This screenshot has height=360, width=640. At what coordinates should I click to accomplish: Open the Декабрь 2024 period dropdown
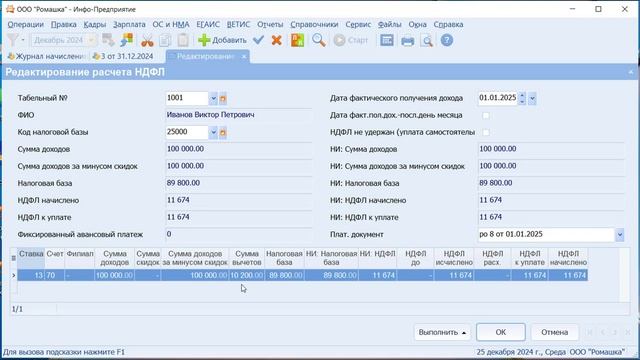[91, 40]
